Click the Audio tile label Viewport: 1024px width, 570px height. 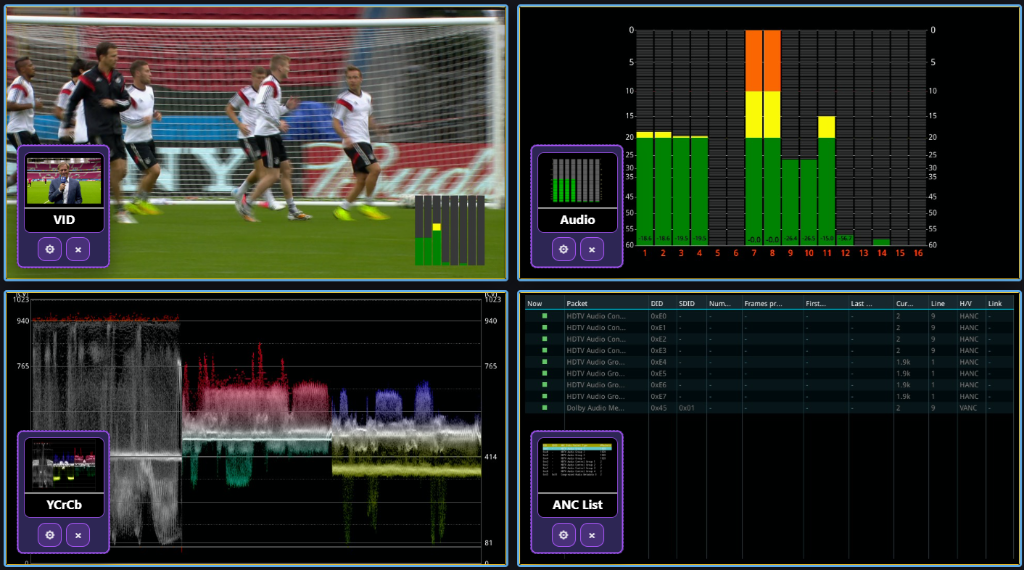coord(577,220)
